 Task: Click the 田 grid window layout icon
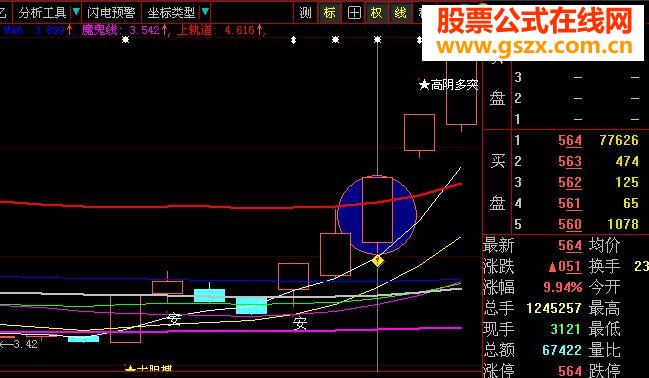[354, 13]
